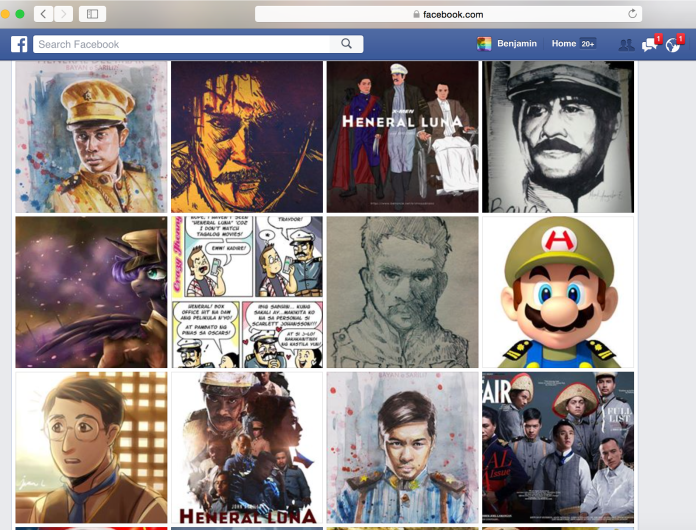Toggle Safari's sidebar button
696x530 pixels.
[x=92, y=14]
